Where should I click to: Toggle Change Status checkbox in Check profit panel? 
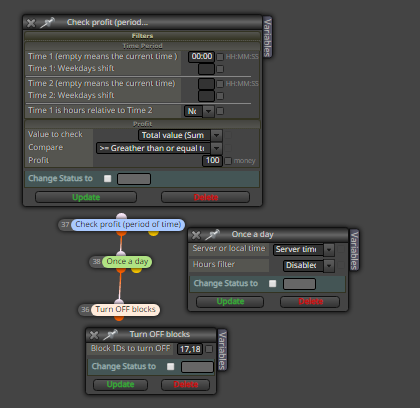tap(107, 179)
